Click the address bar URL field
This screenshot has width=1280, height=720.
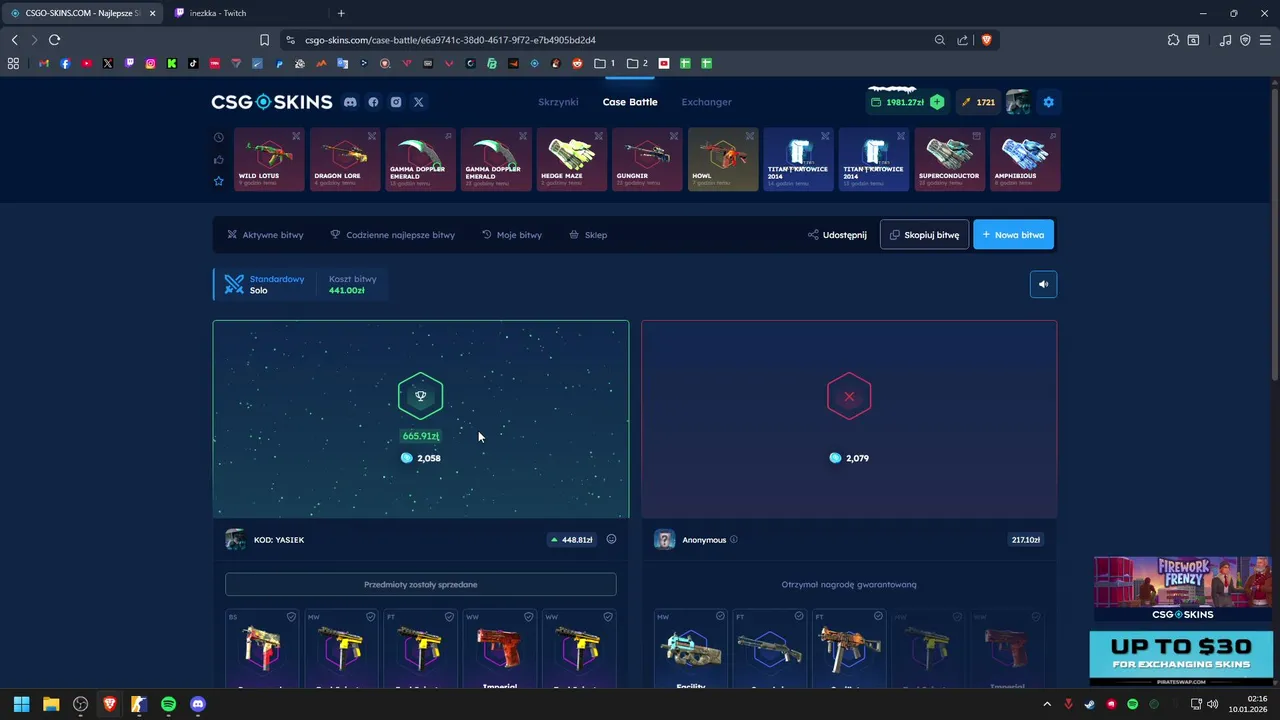click(x=600, y=40)
